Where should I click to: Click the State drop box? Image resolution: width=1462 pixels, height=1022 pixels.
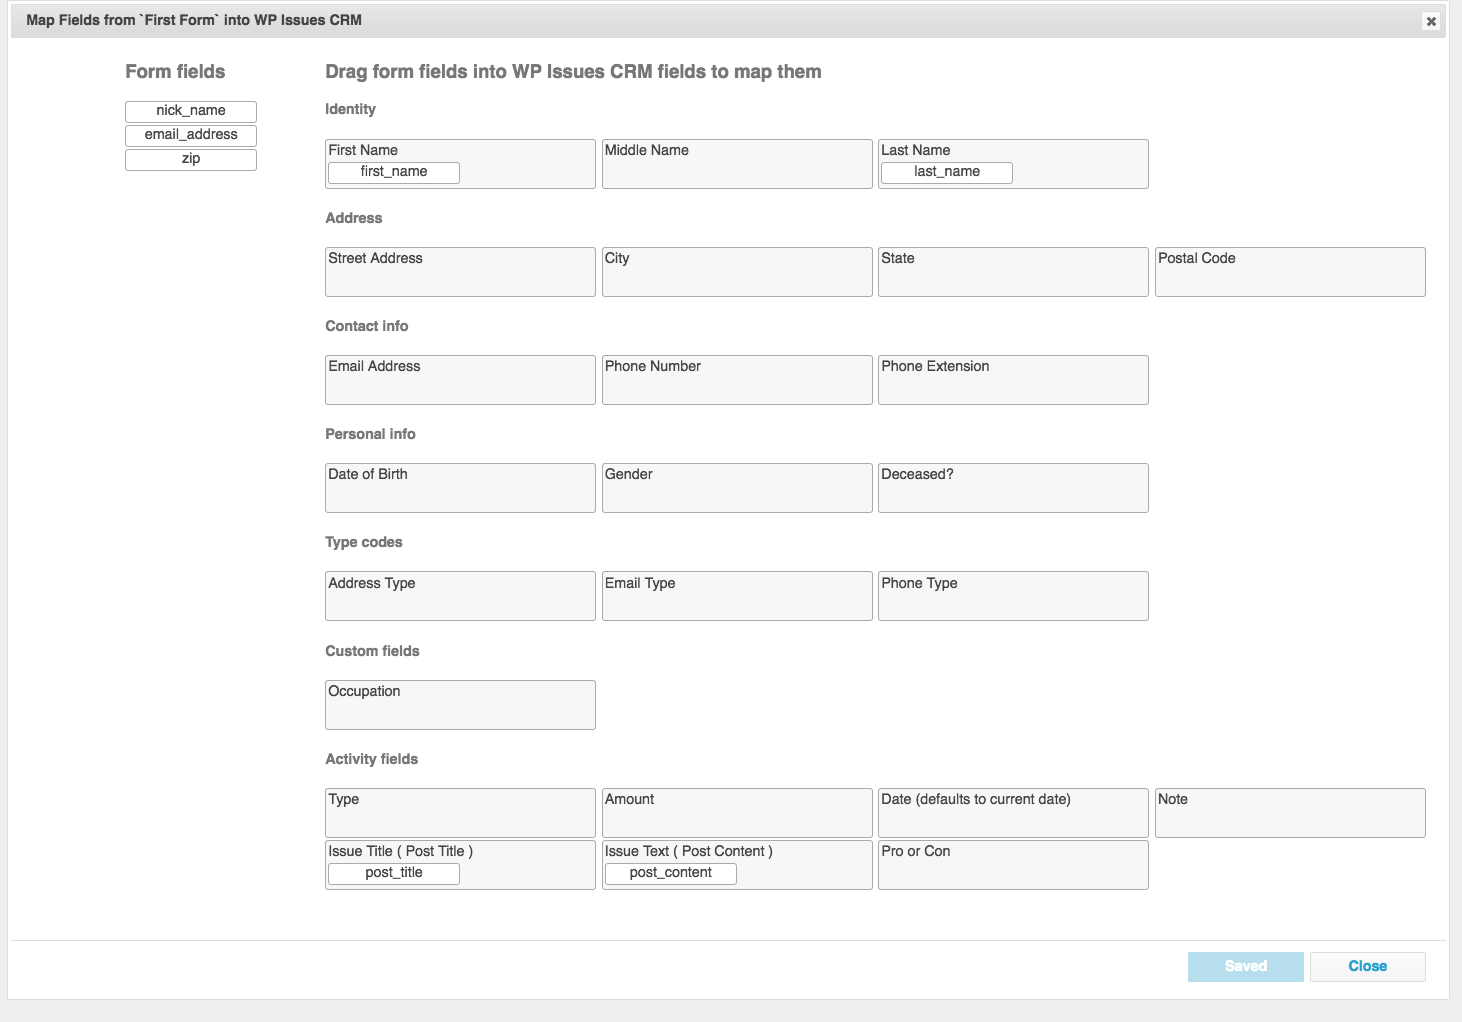[1013, 272]
